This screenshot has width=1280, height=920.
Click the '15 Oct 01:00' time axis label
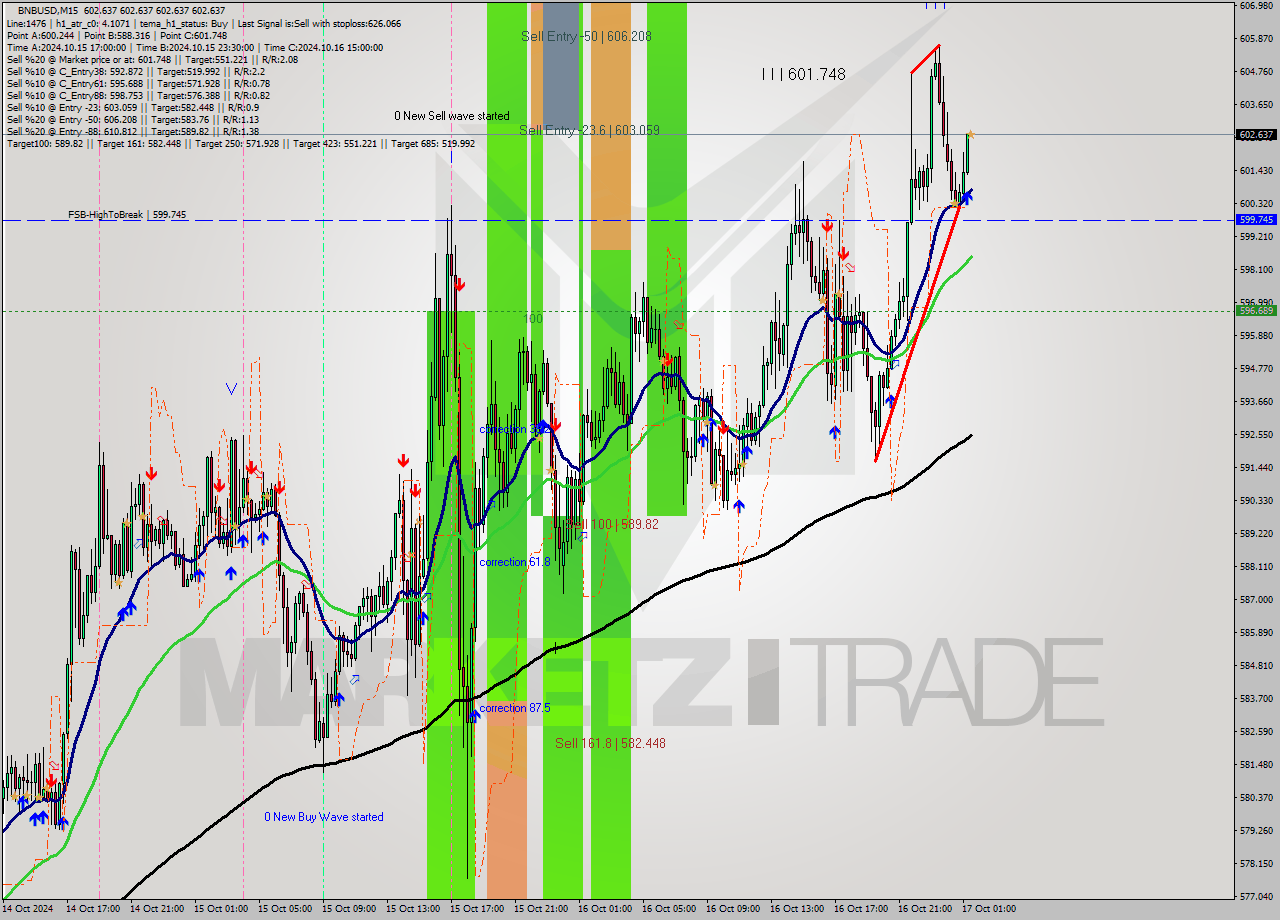(221, 909)
